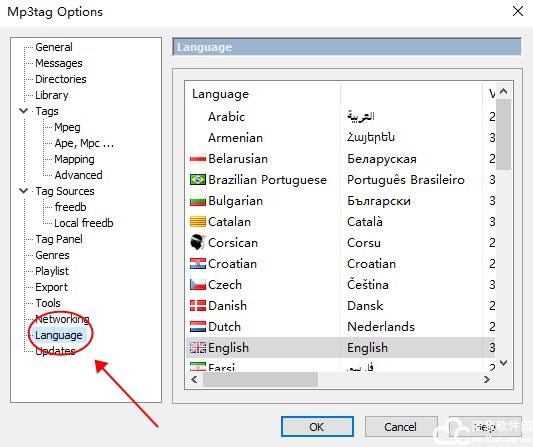Select the Czech flag icon
This screenshot has width=533, height=447.
pos(197,285)
